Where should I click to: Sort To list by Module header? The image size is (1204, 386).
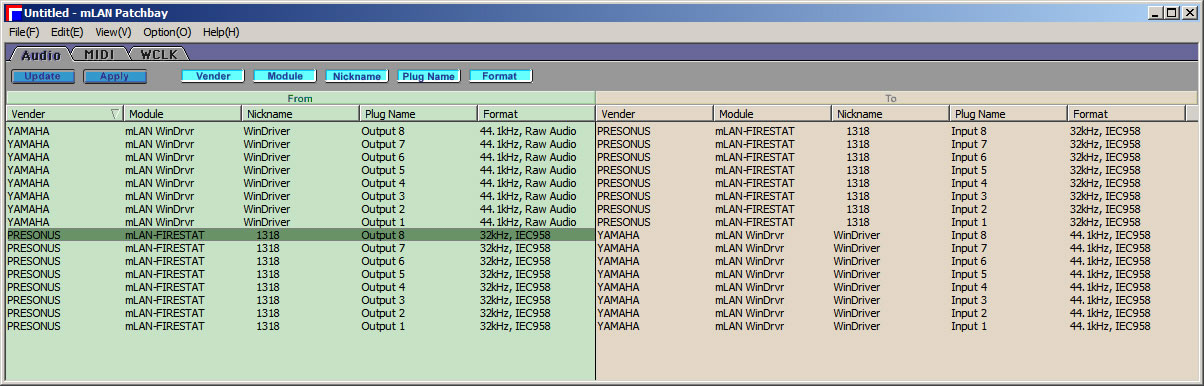773,114
